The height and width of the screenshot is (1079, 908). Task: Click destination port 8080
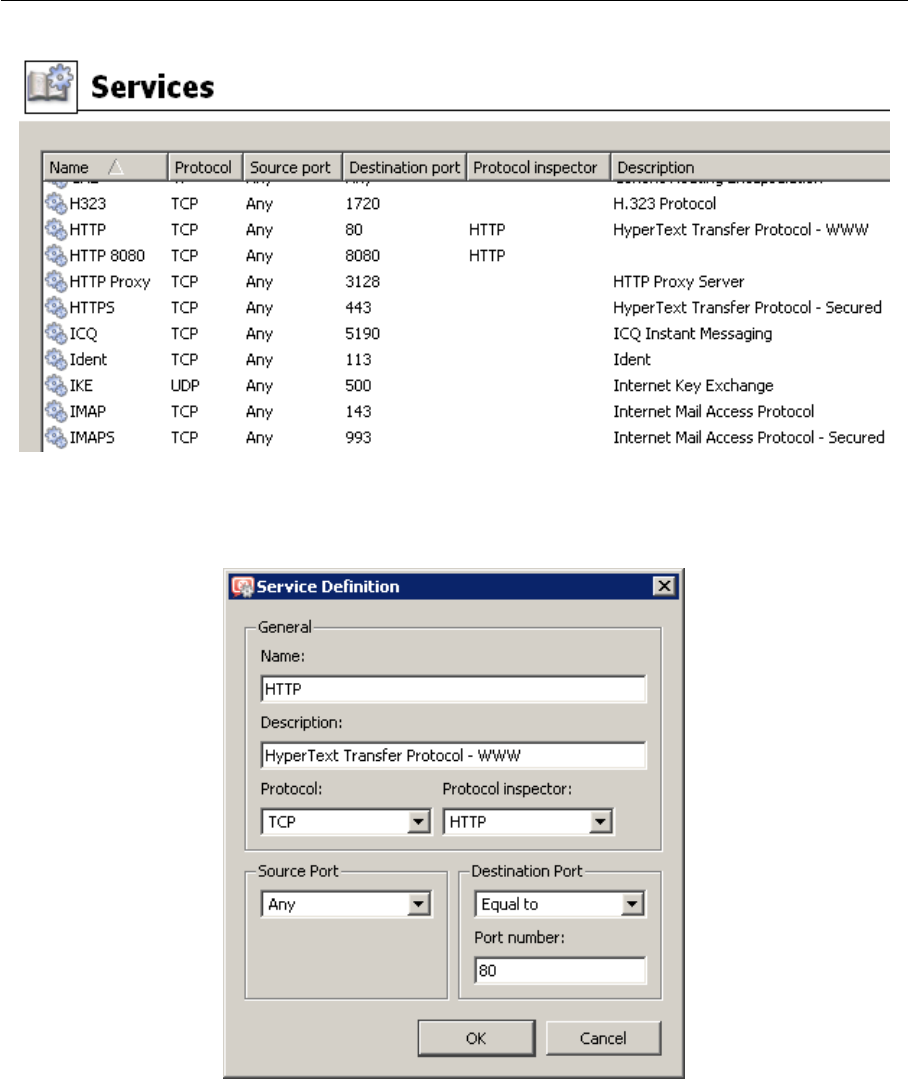(x=363, y=256)
